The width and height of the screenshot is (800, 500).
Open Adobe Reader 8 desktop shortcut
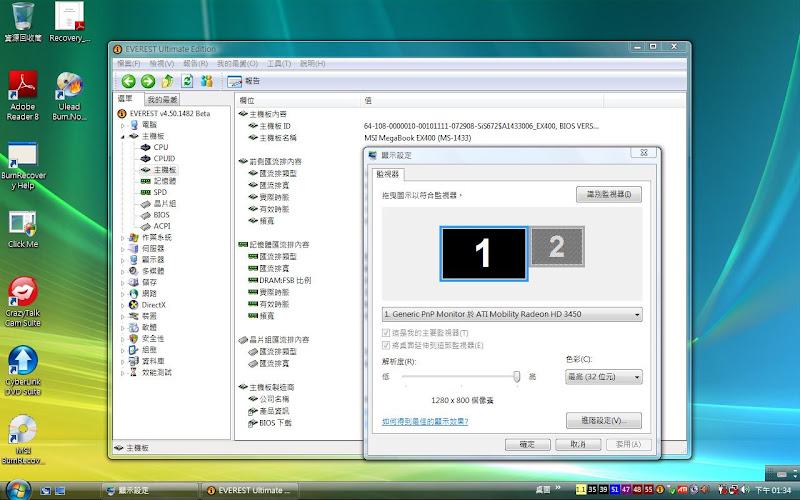(x=23, y=96)
